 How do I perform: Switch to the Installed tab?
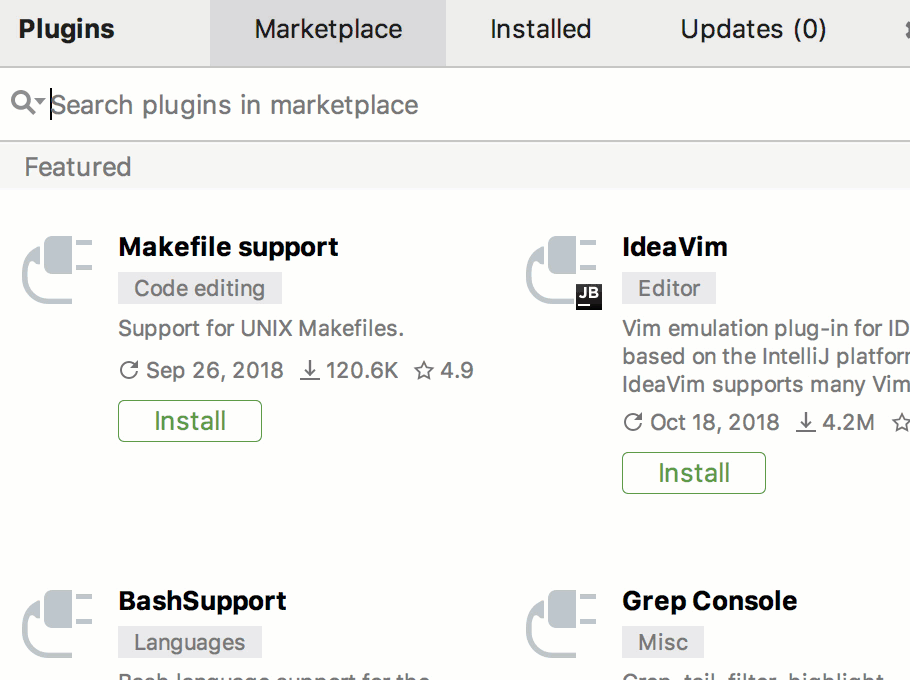coord(539,30)
